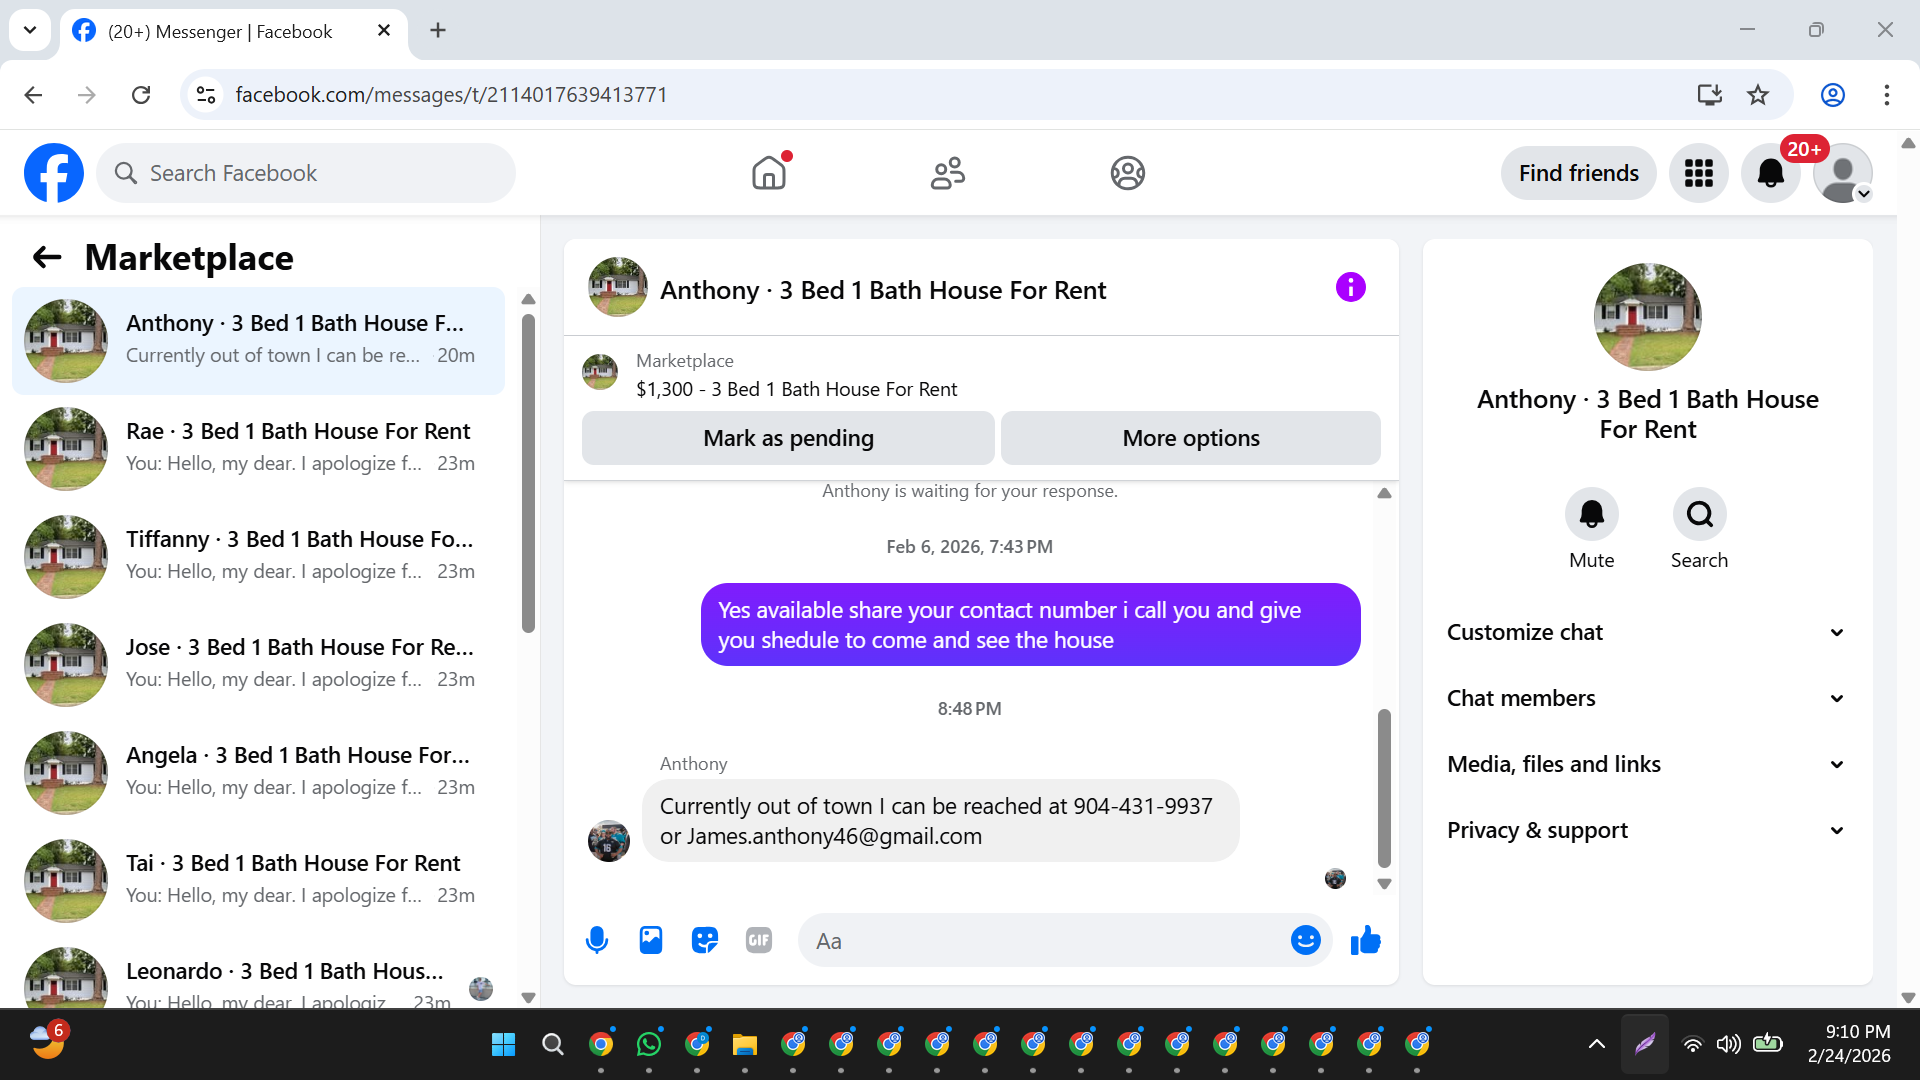This screenshot has height=1080, width=1920.
Task: Attach a photo using image icon
Action: coord(651,940)
